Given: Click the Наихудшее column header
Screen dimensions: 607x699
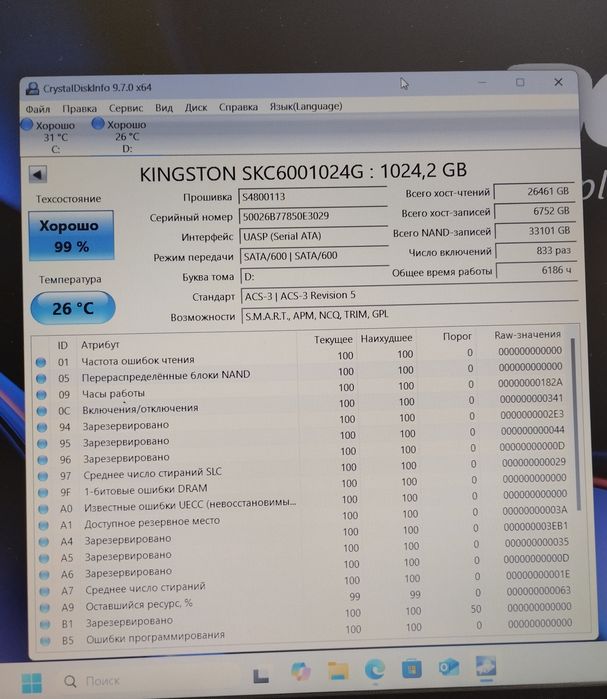Looking at the screenshot, I should point(386,338).
